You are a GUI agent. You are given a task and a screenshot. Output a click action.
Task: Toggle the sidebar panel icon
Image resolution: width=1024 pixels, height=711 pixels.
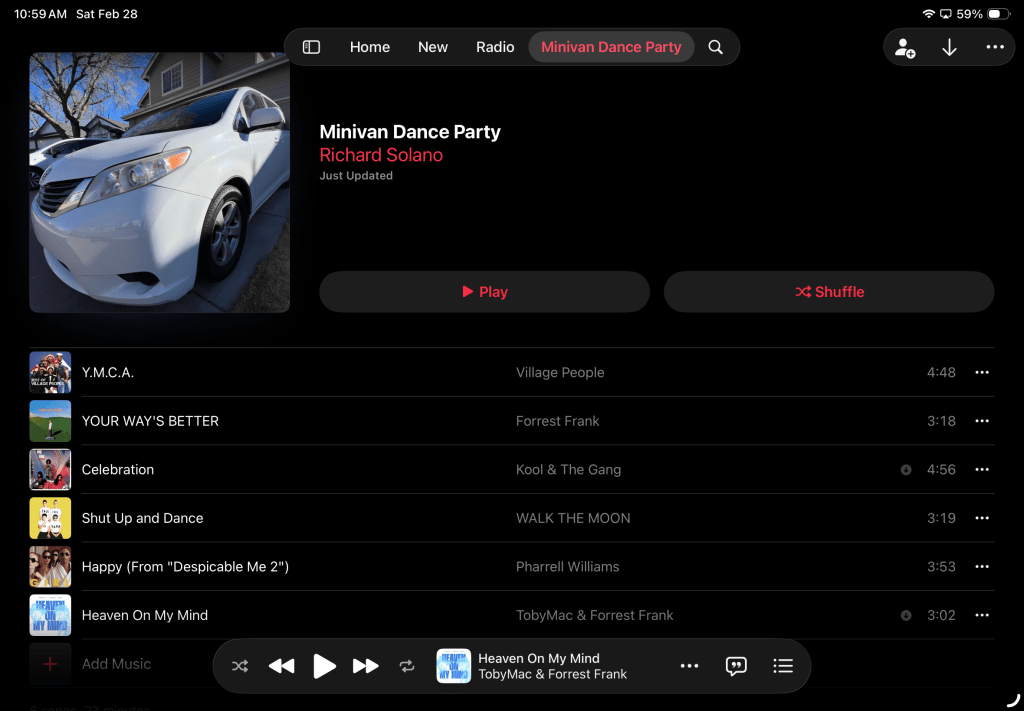point(311,47)
